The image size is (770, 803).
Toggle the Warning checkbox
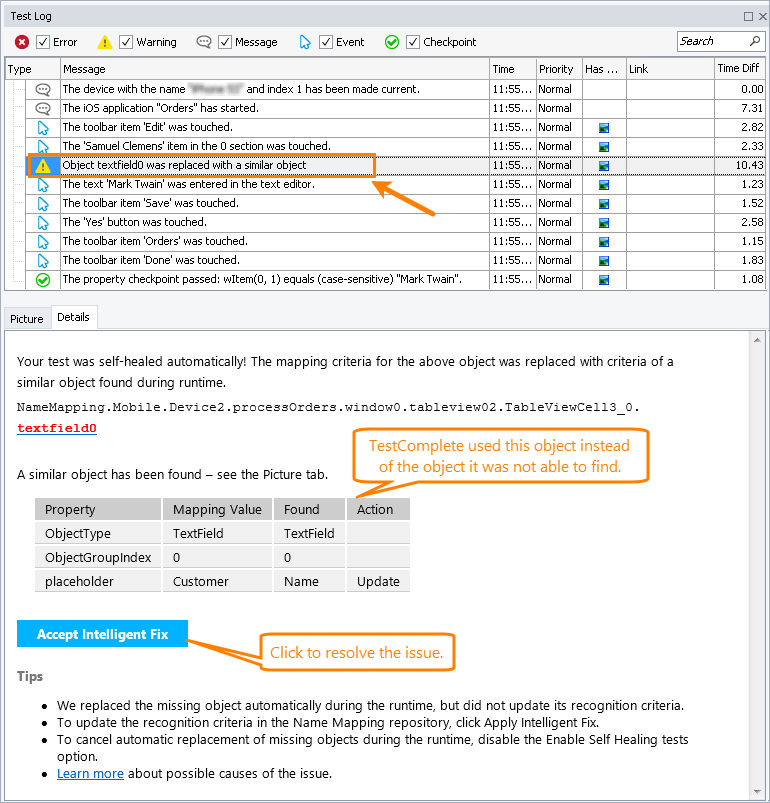pos(126,42)
